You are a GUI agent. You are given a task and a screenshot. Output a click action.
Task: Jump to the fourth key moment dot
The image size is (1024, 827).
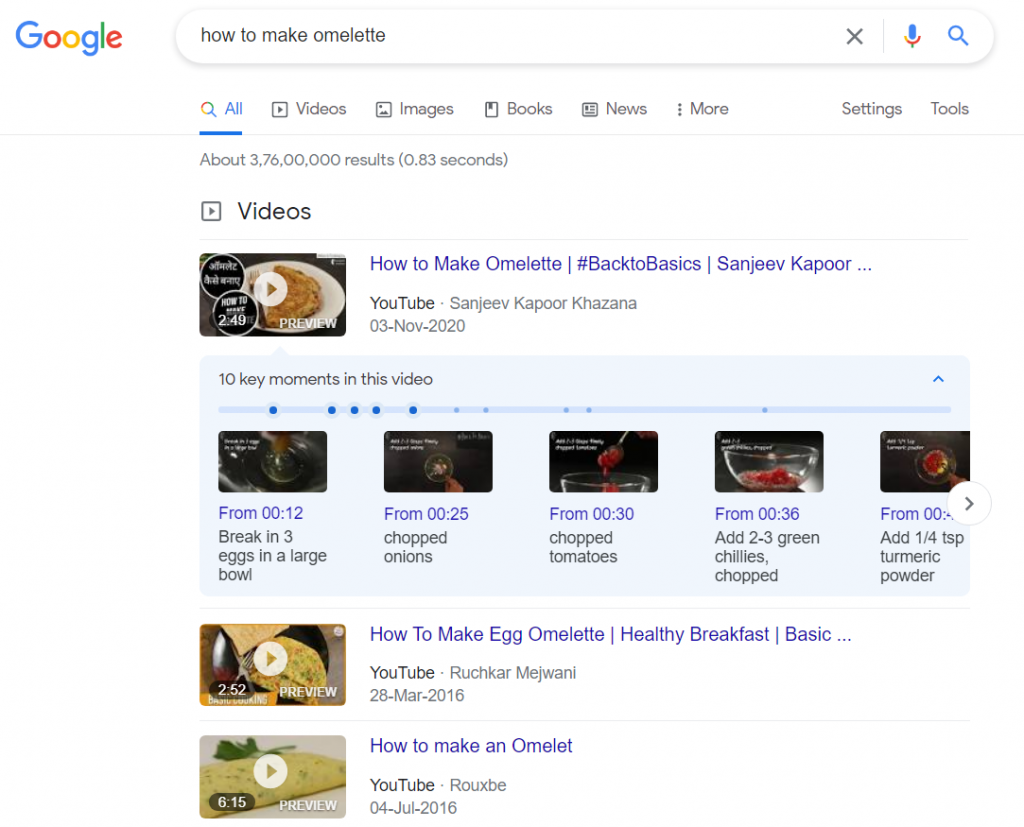point(376,410)
